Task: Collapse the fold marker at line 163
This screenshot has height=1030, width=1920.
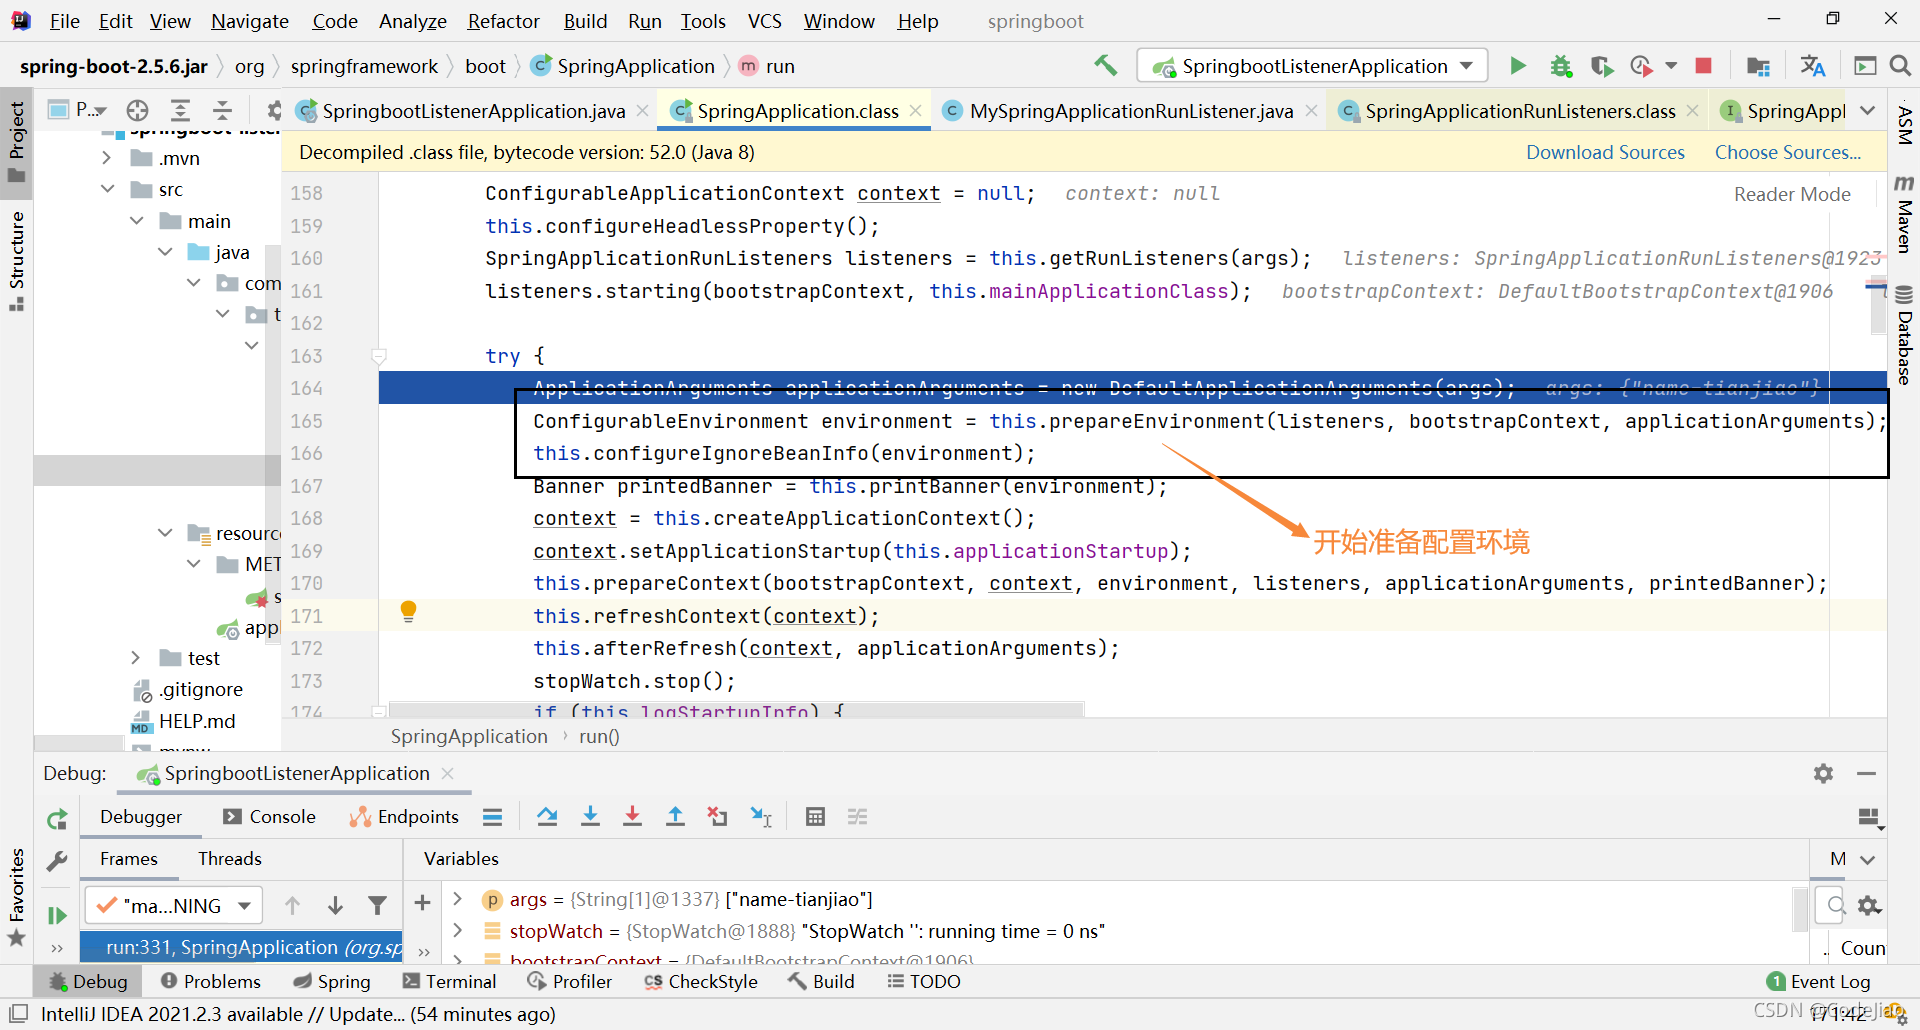Action: pyautogui.click(x=379, y=356)
